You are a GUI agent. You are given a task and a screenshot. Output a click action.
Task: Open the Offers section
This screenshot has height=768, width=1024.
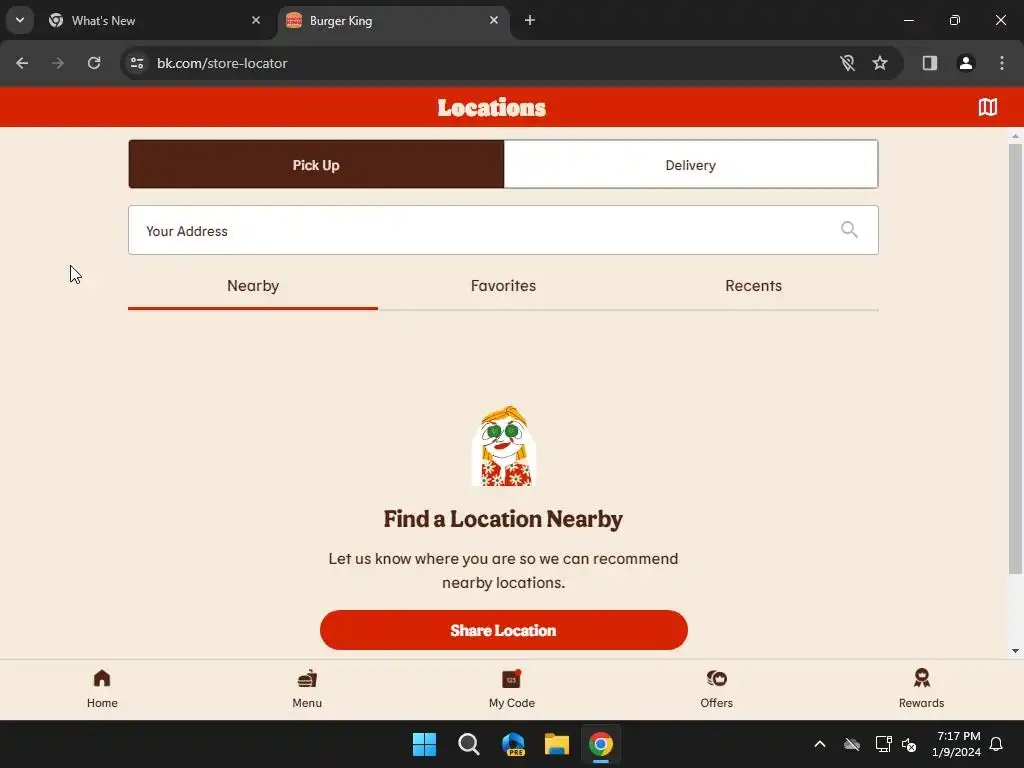pyautogui.click(x=716, y=689)
